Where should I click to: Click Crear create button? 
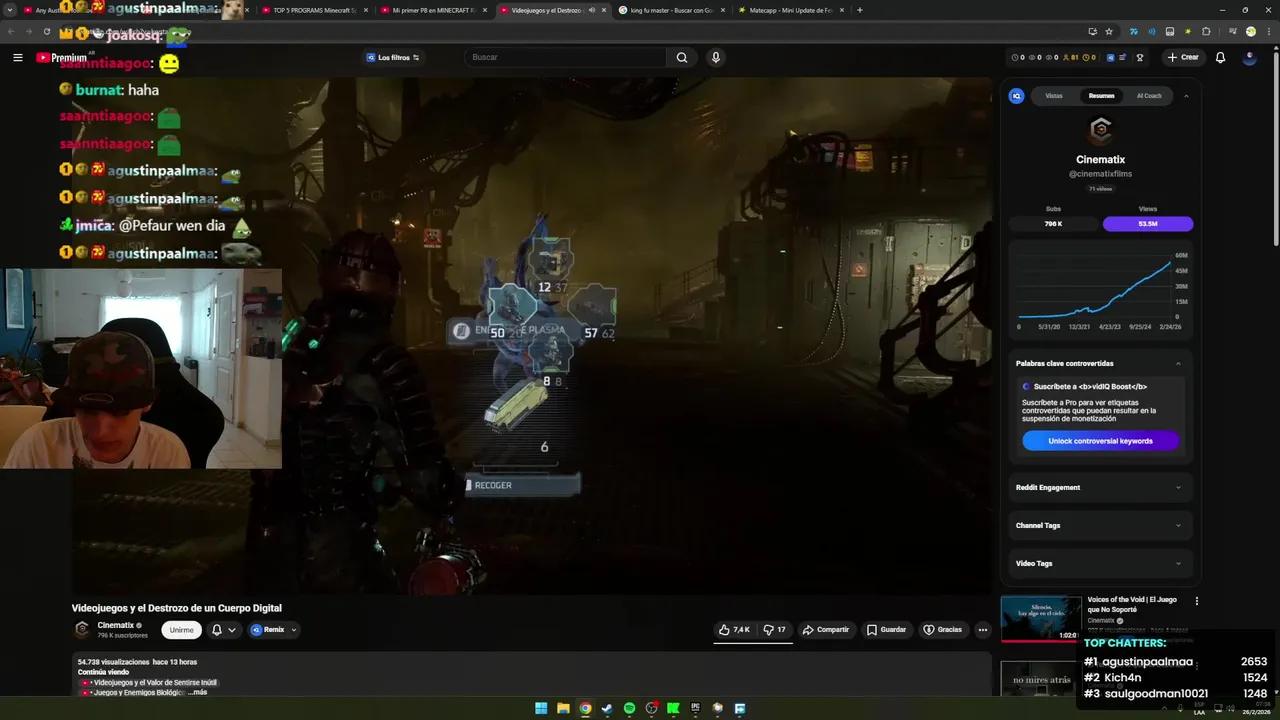pos(1182,57)
